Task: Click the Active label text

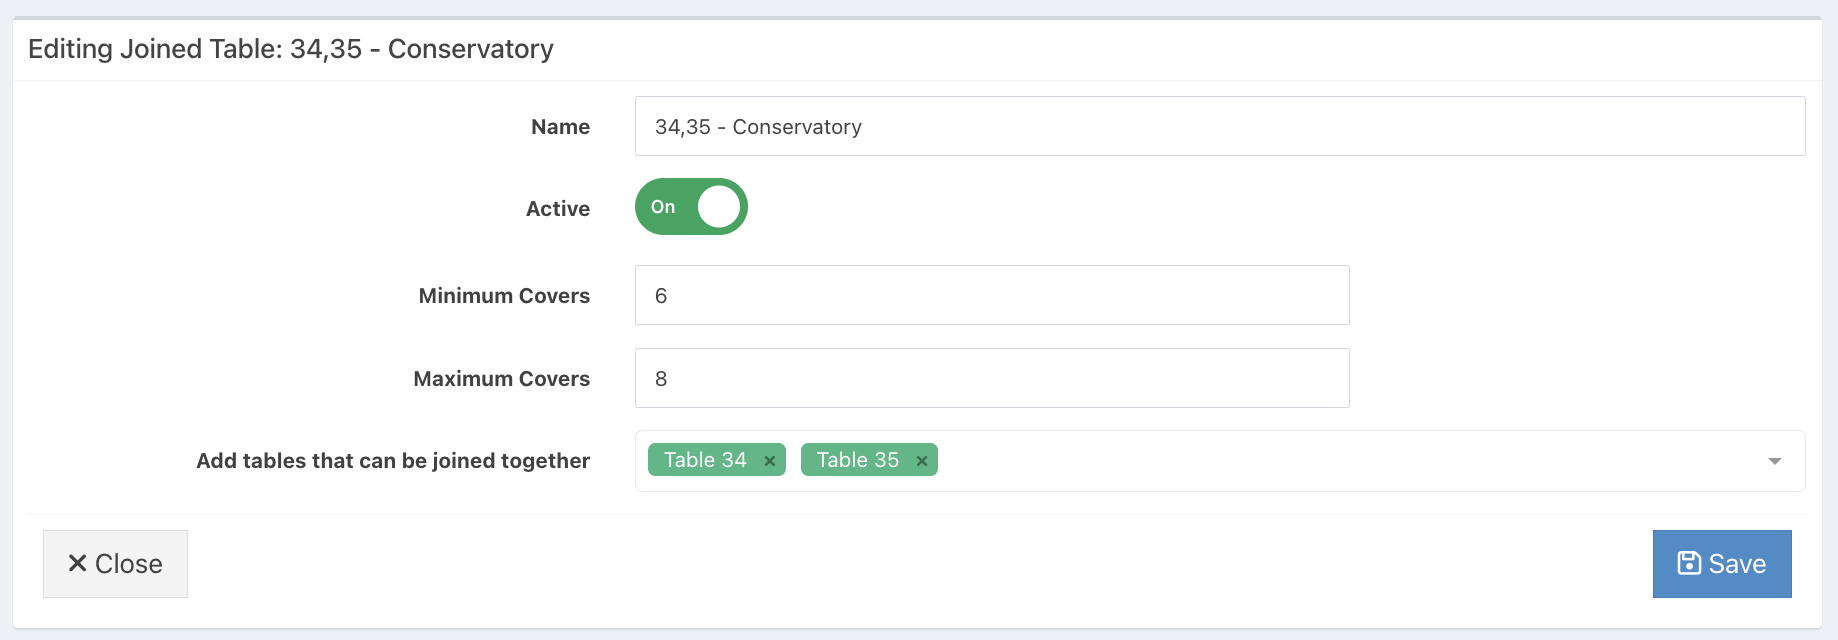Action: (x=557, y=209)
